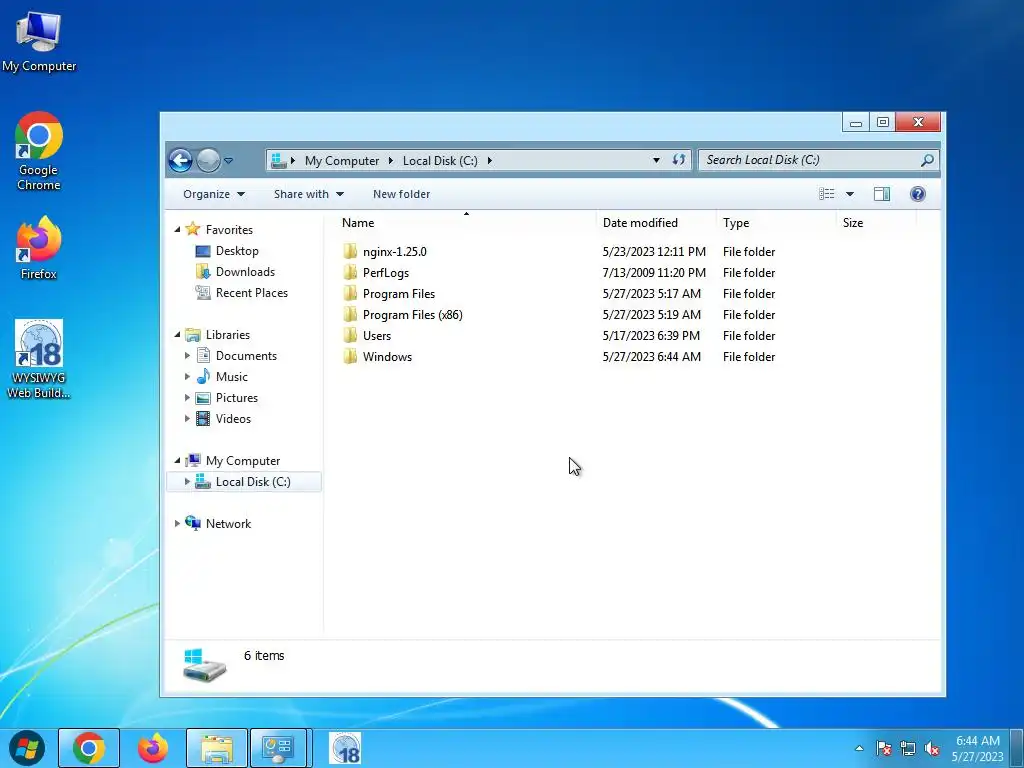Click the refresh icon in address bar

pyautogui.click(x=679, y=160)
